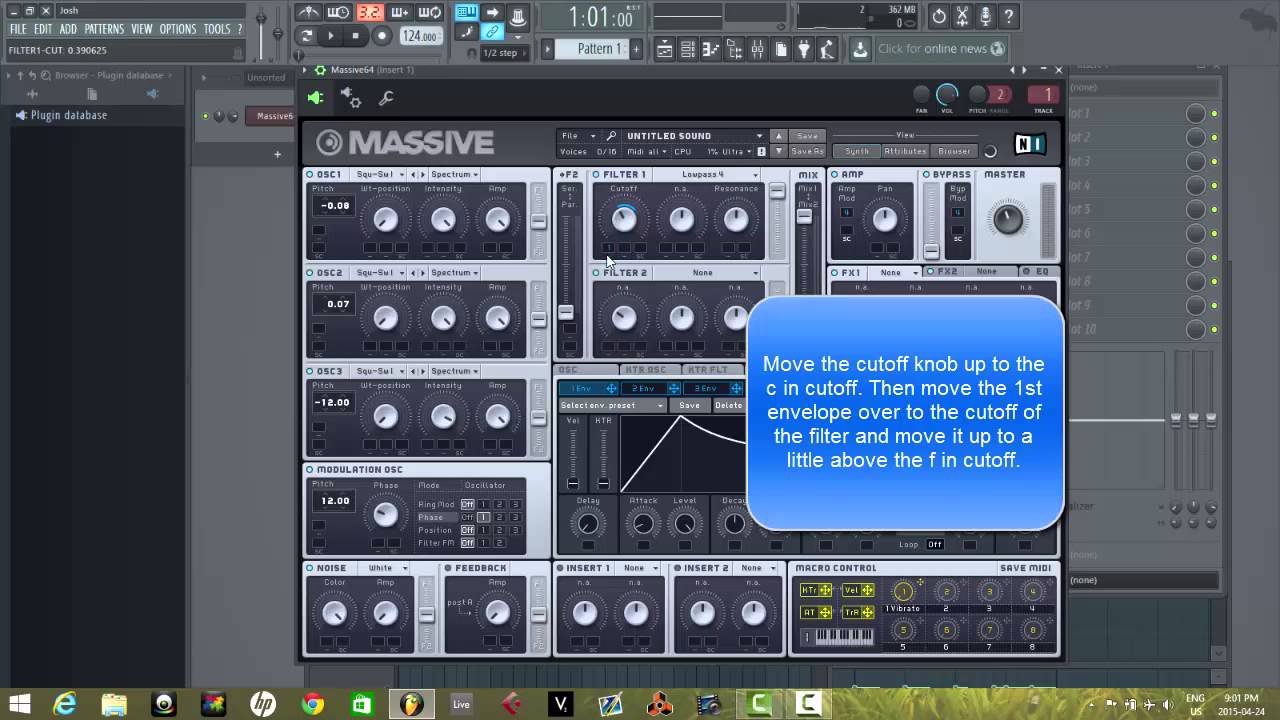Click the transport stop button
Viewport: 1280px width, 720px height.
[355, 35]
